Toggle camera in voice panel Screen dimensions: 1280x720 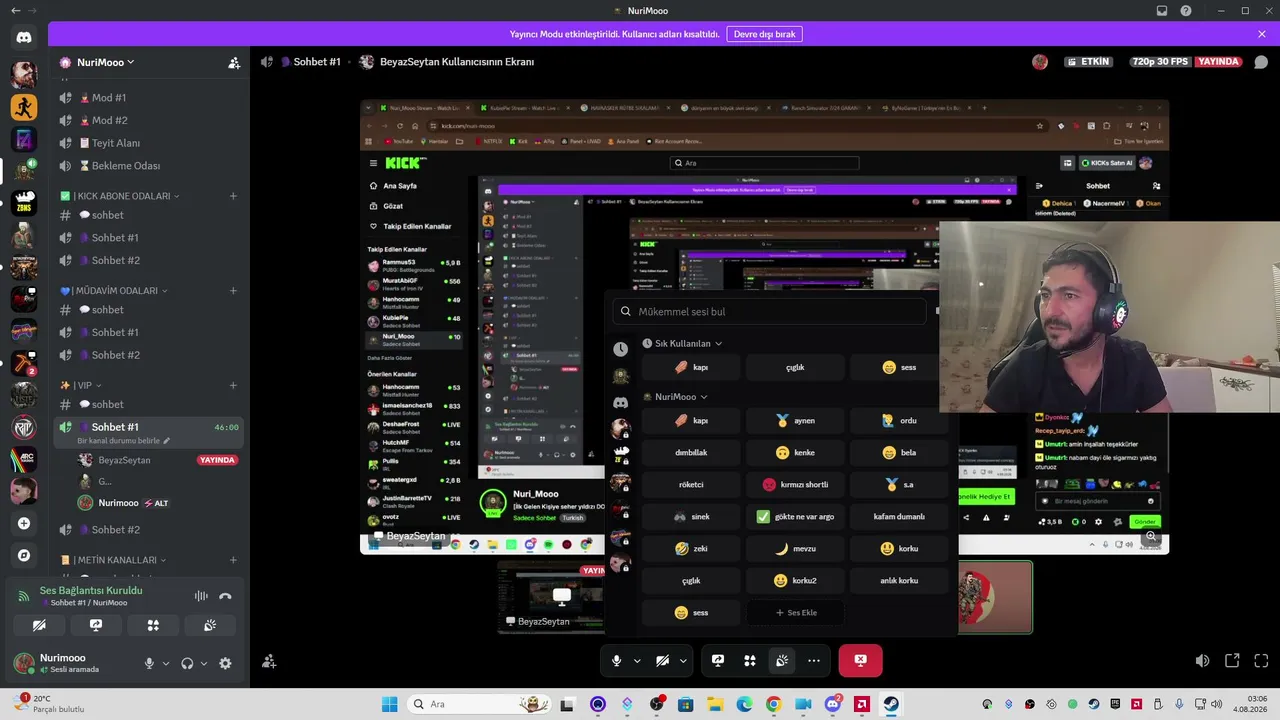coord(39,625)
